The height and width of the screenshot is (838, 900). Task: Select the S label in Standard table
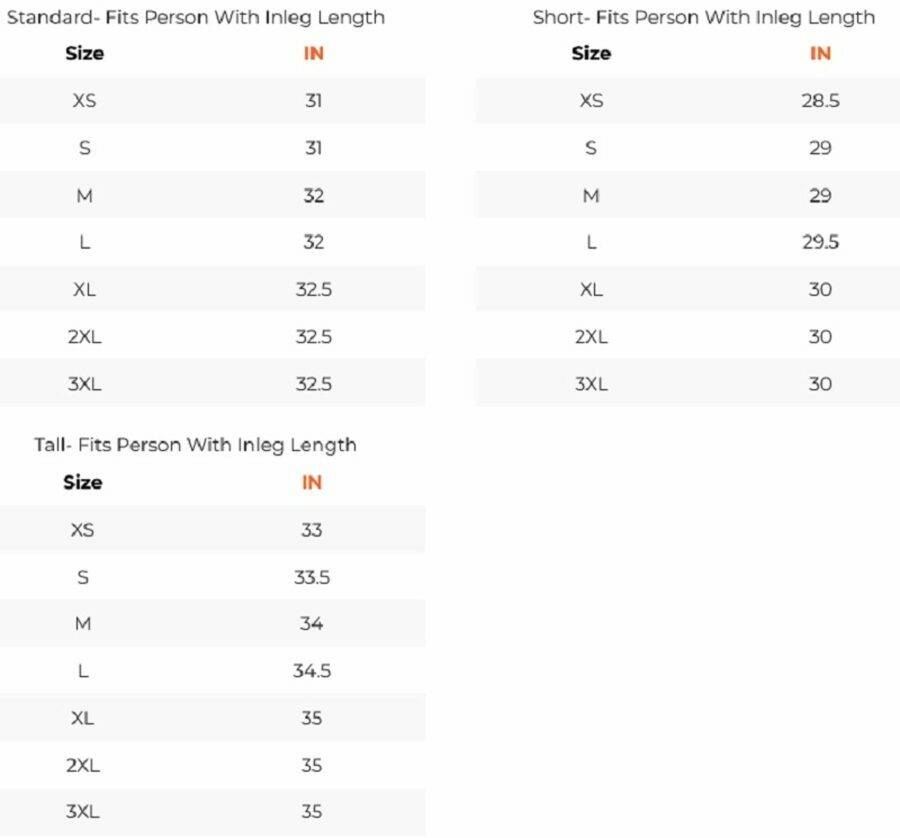coord(85,148)
